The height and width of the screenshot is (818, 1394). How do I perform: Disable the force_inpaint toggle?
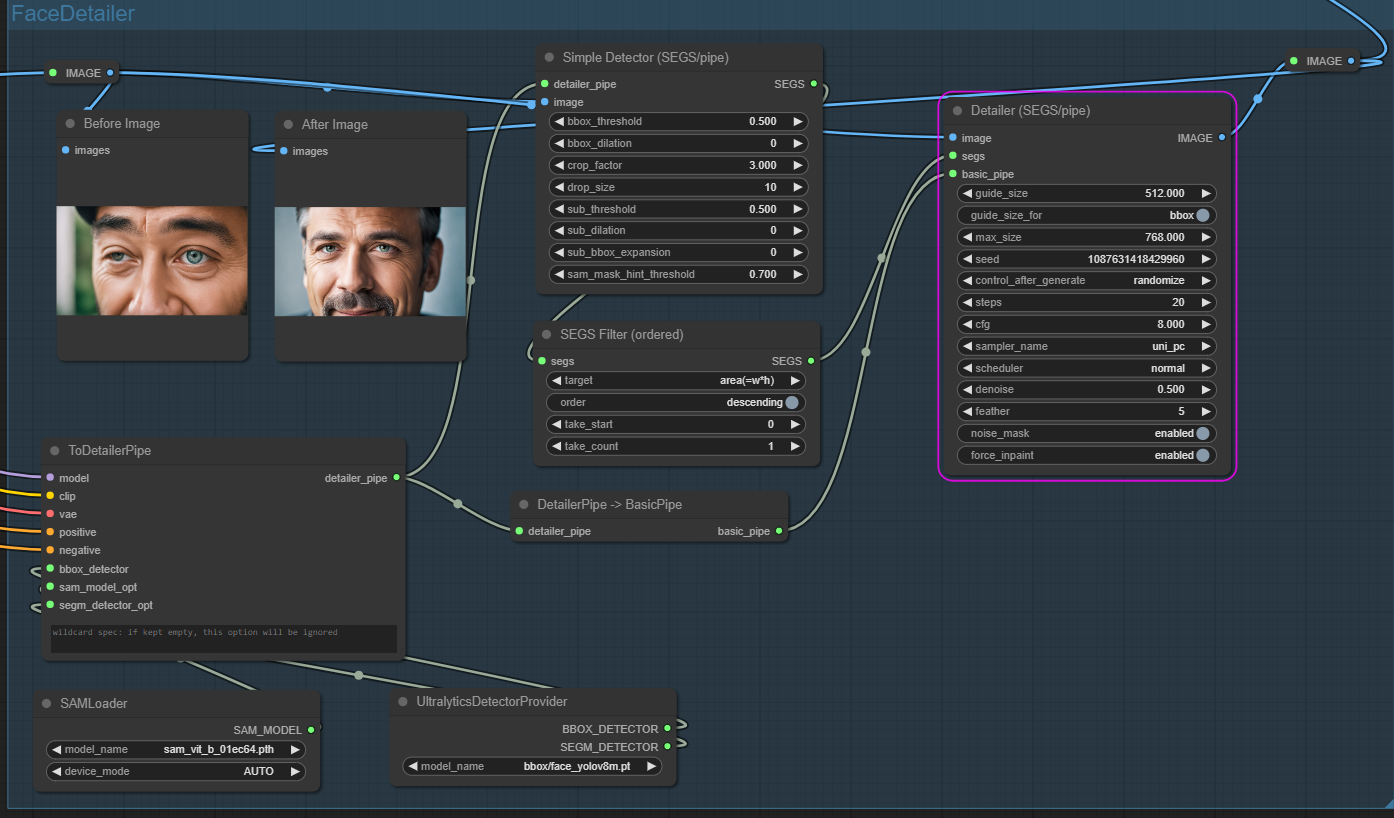(1202, 455)
